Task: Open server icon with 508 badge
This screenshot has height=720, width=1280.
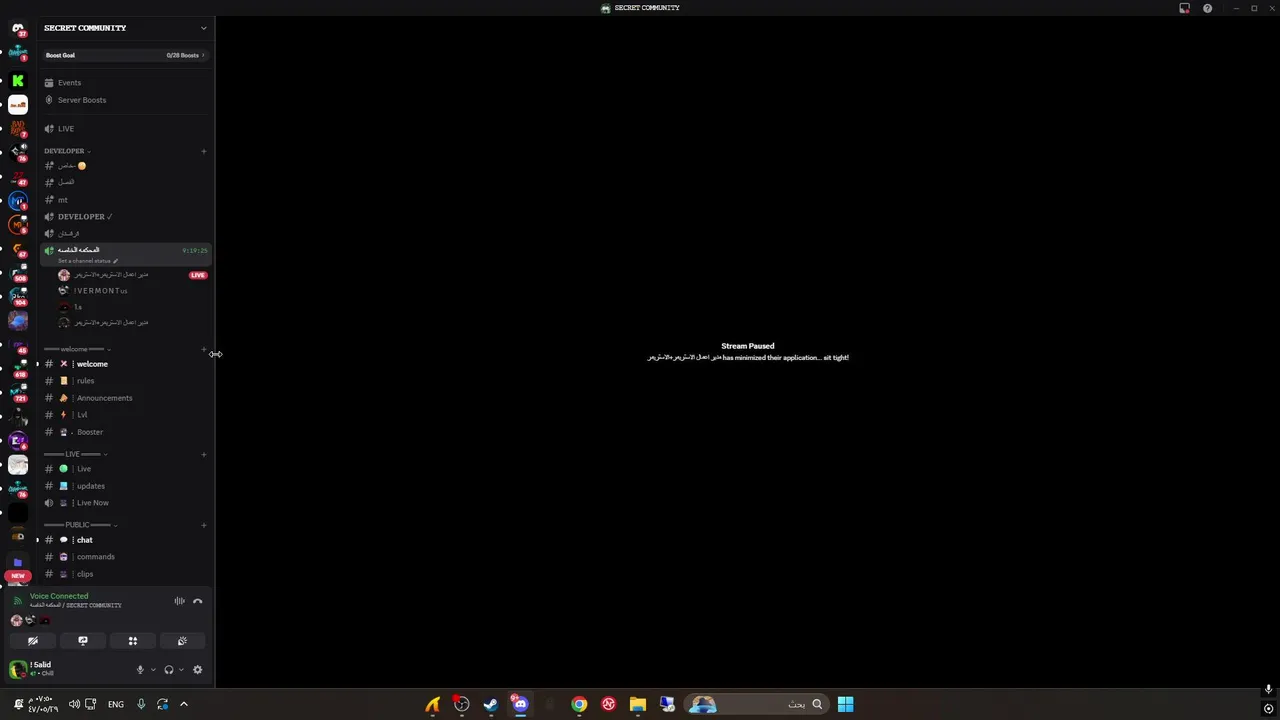Action: pos(18,272)
